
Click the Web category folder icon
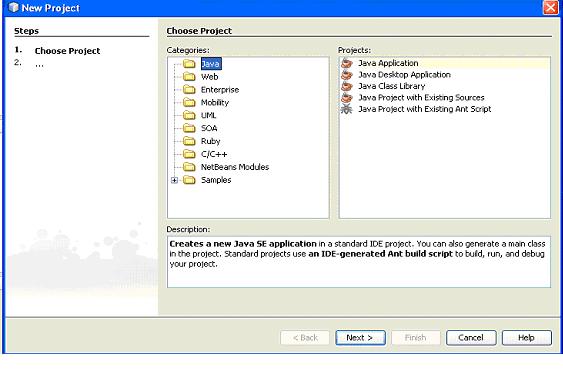pyautogui.click(x=189, y=77)
